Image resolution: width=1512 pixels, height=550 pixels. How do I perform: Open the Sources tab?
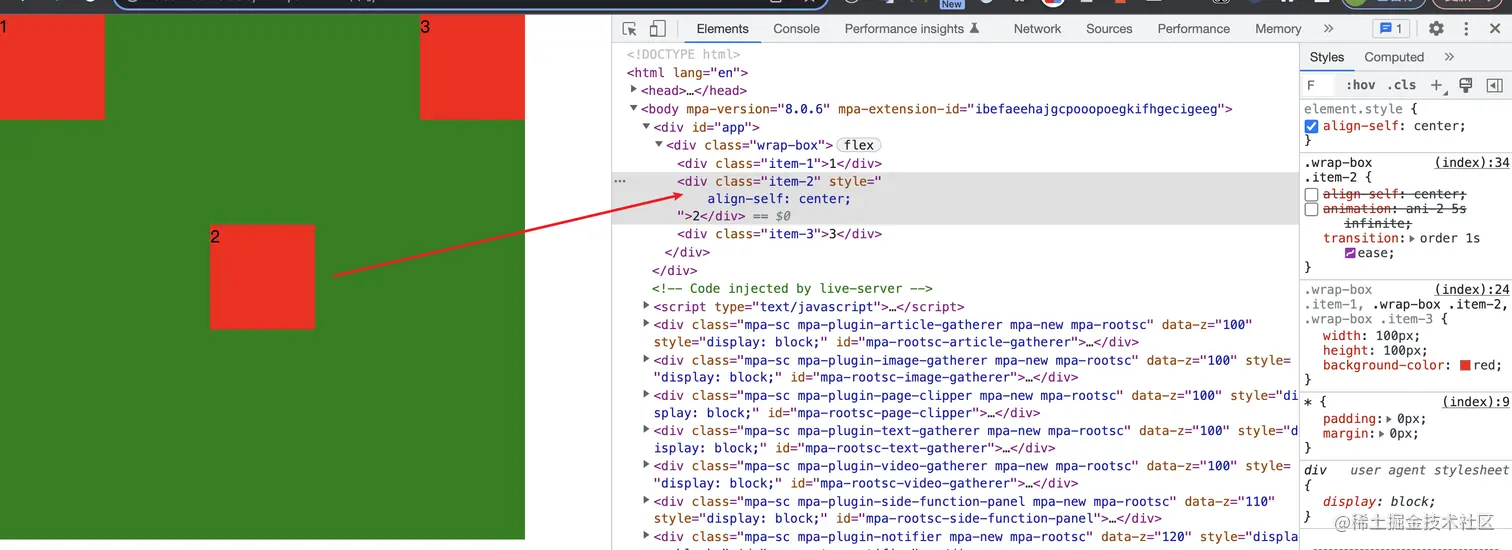point(1109,29)
